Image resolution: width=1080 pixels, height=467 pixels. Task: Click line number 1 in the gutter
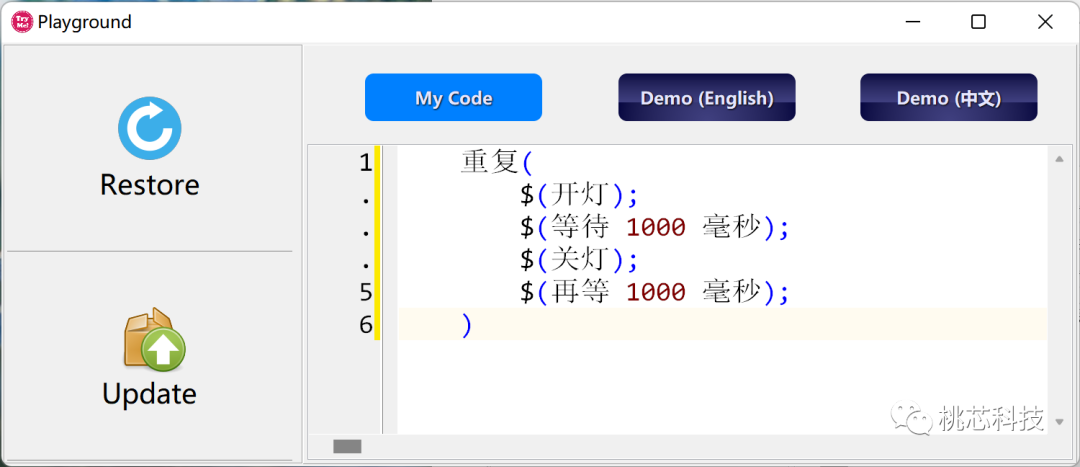365,162
